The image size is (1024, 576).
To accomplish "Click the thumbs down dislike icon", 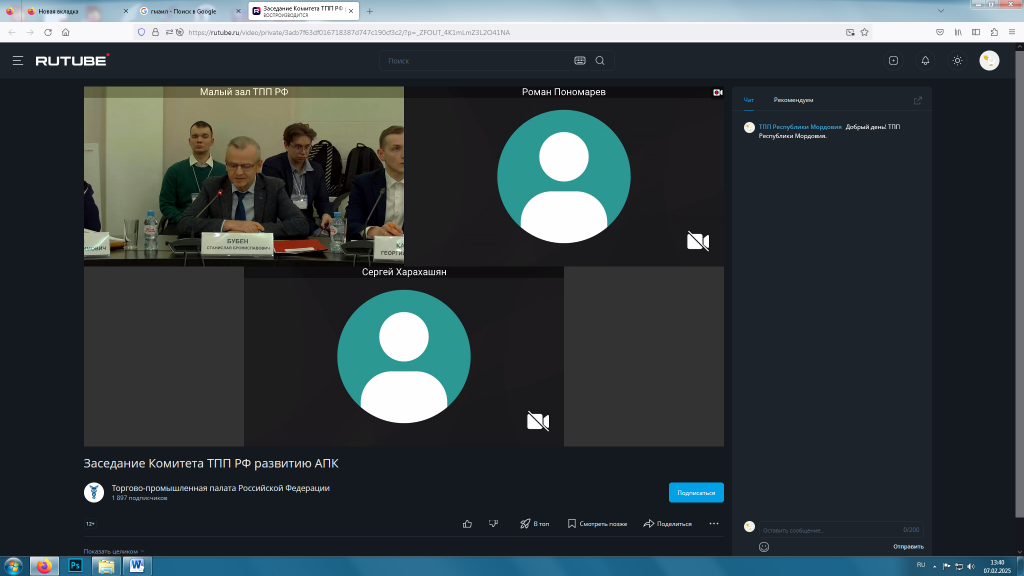I will click(493, 523).
